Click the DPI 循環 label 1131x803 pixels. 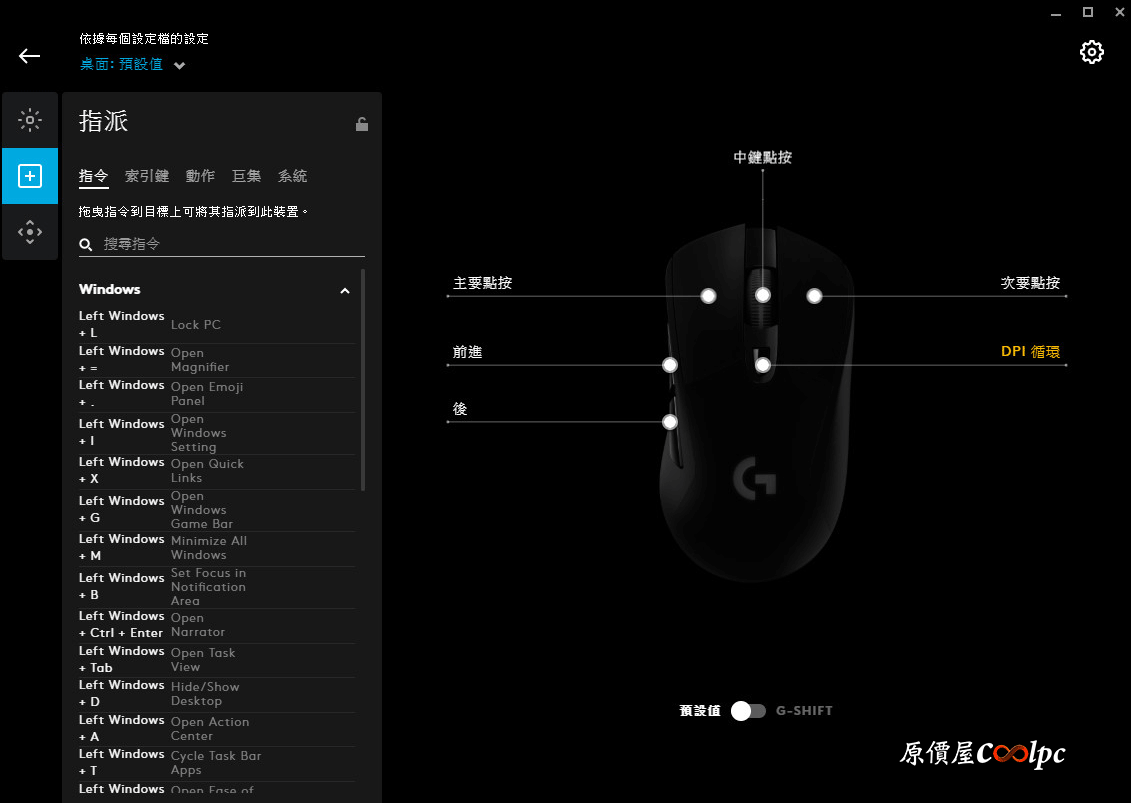1030,351
